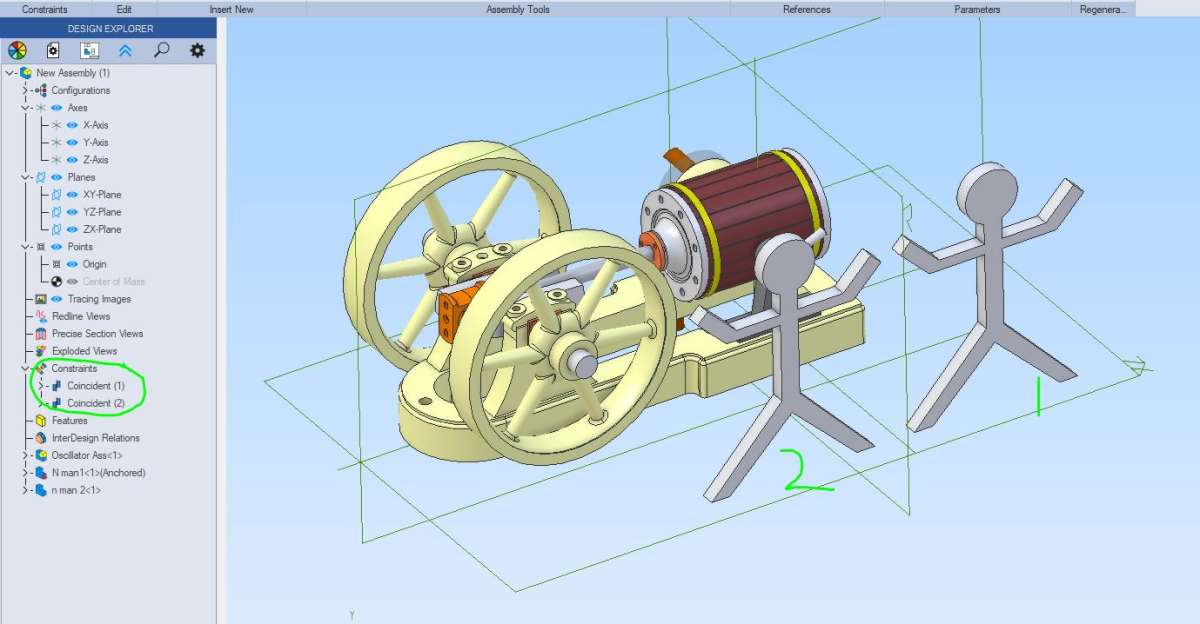Select the Axes group label
This screenshot has height=624, width=1200.
point(78,107)
